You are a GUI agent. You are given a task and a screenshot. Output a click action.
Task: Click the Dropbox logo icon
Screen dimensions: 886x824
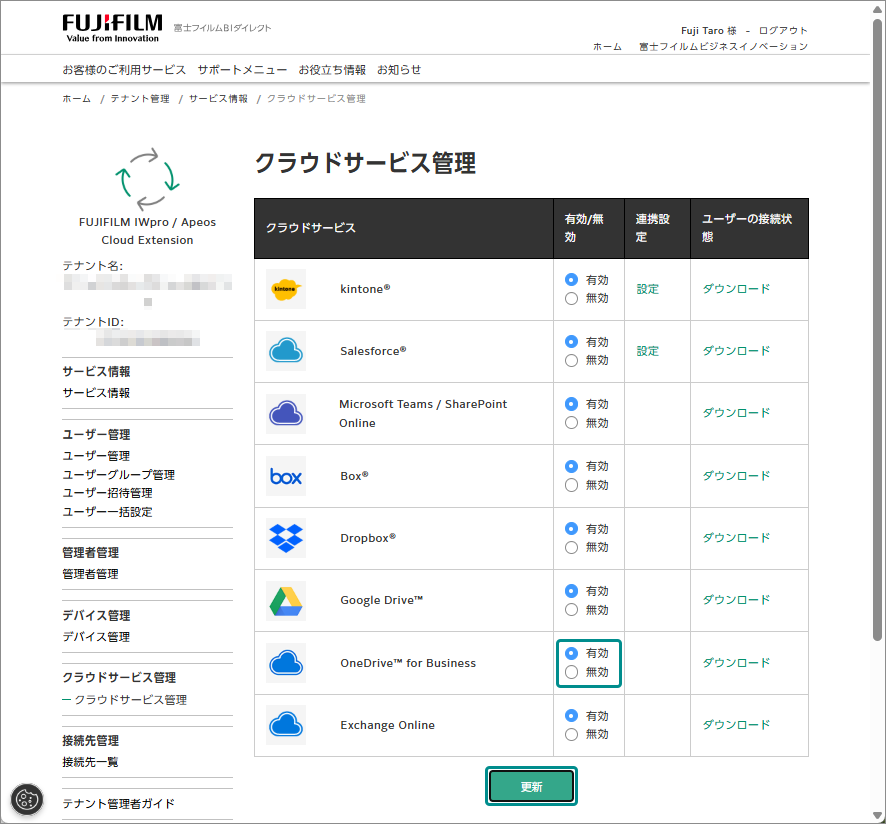286,538
